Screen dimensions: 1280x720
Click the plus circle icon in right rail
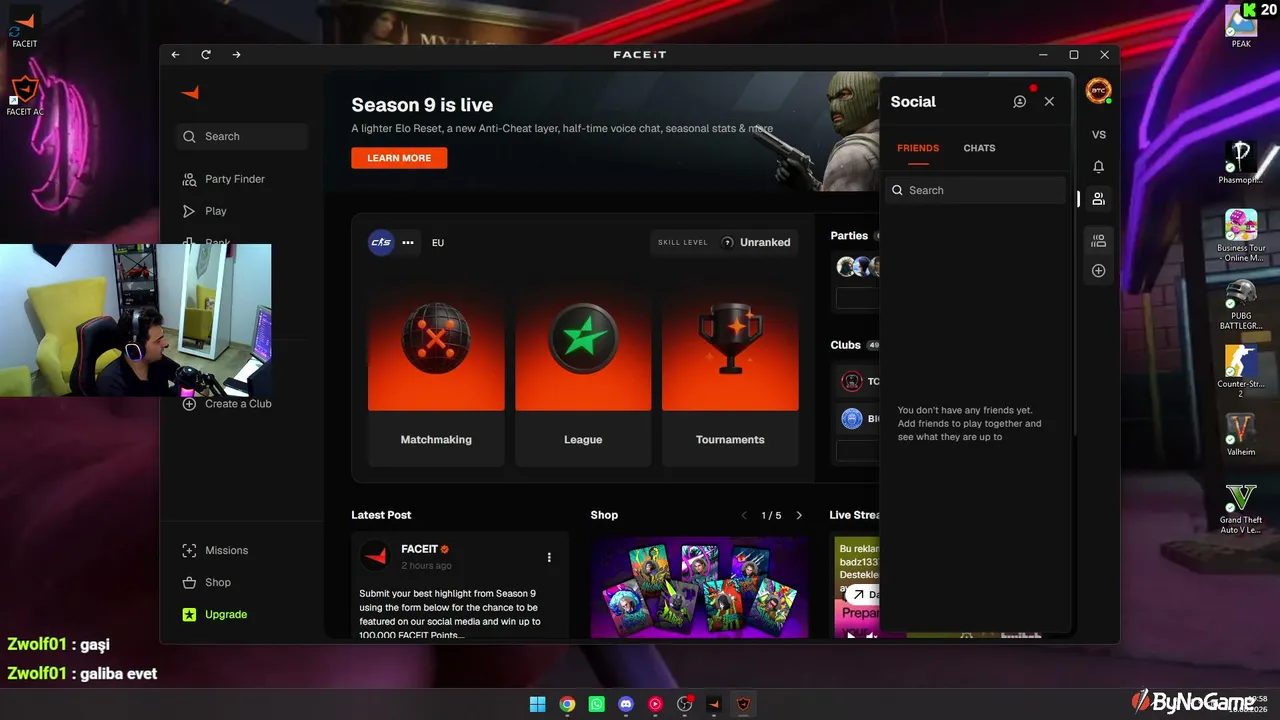point(1099,271)
